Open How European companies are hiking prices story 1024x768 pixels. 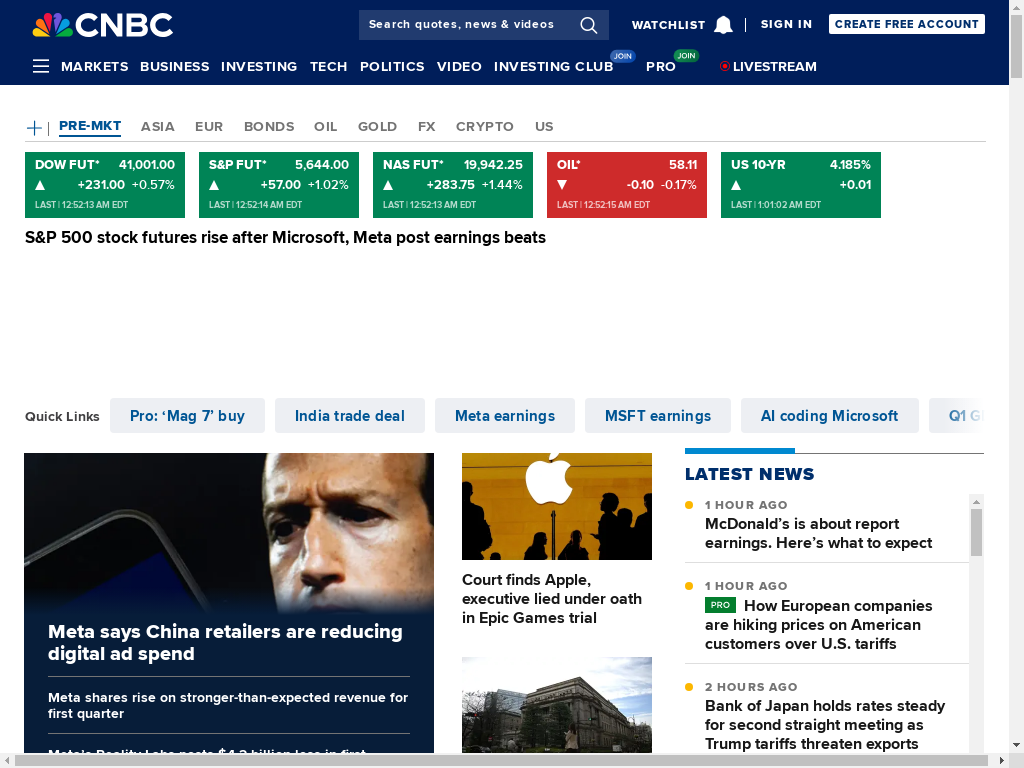(x=819, y=624)
